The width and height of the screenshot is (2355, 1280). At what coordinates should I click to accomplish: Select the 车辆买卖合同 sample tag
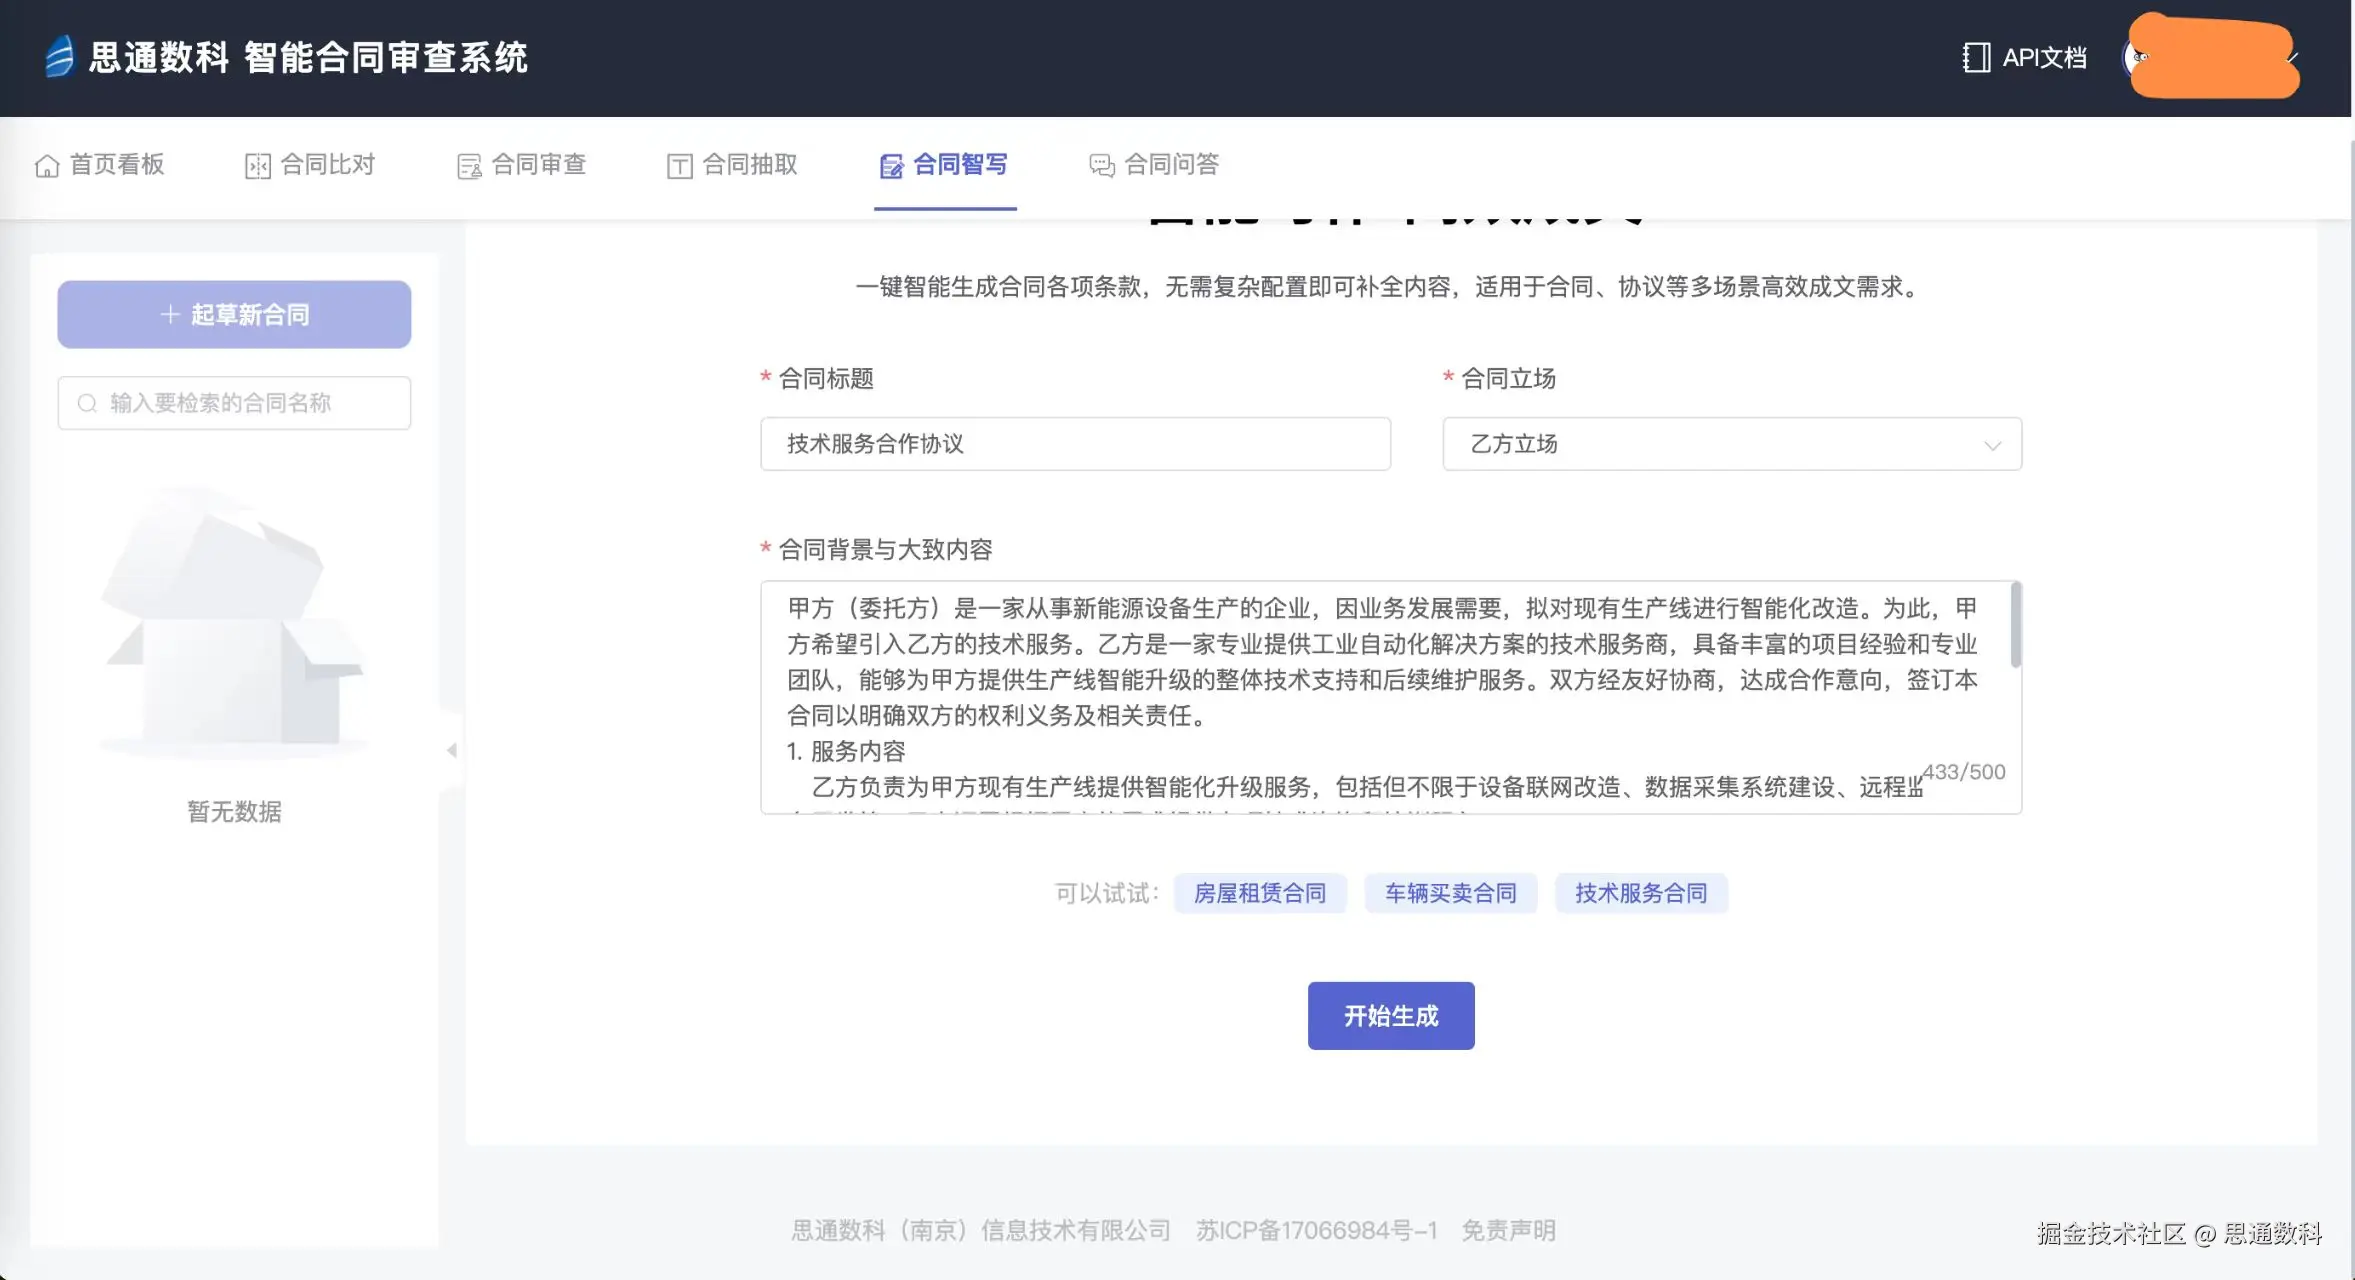pos(1450,893)
